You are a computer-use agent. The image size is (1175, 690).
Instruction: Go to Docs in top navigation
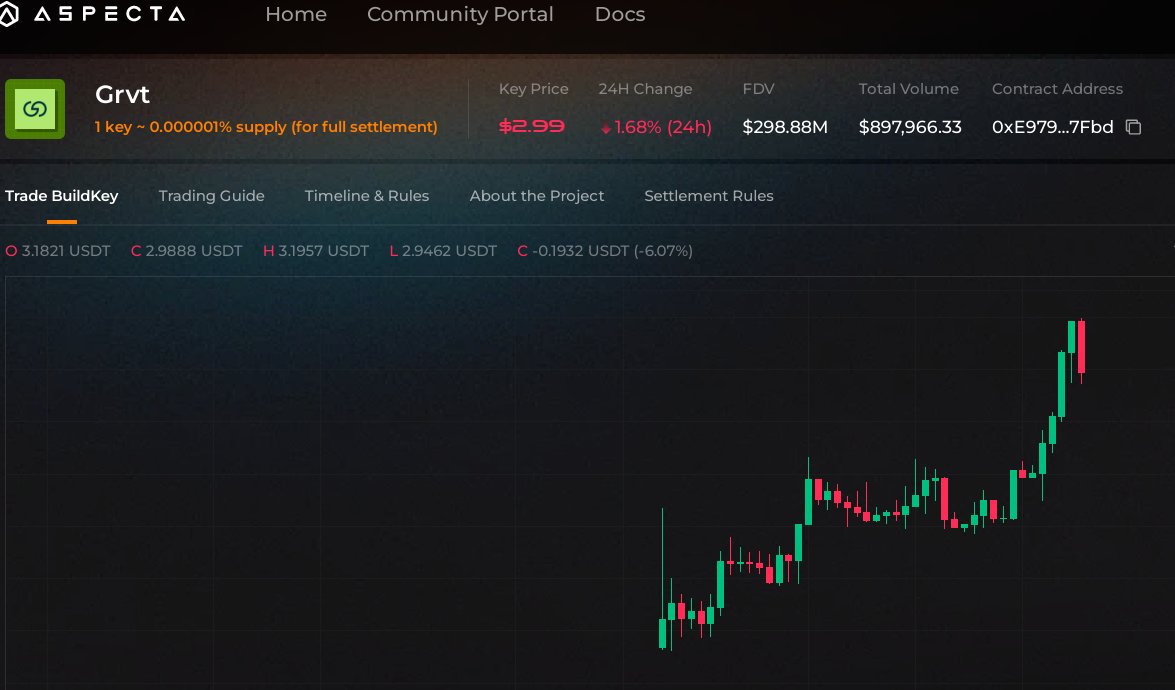click(620, 14)
